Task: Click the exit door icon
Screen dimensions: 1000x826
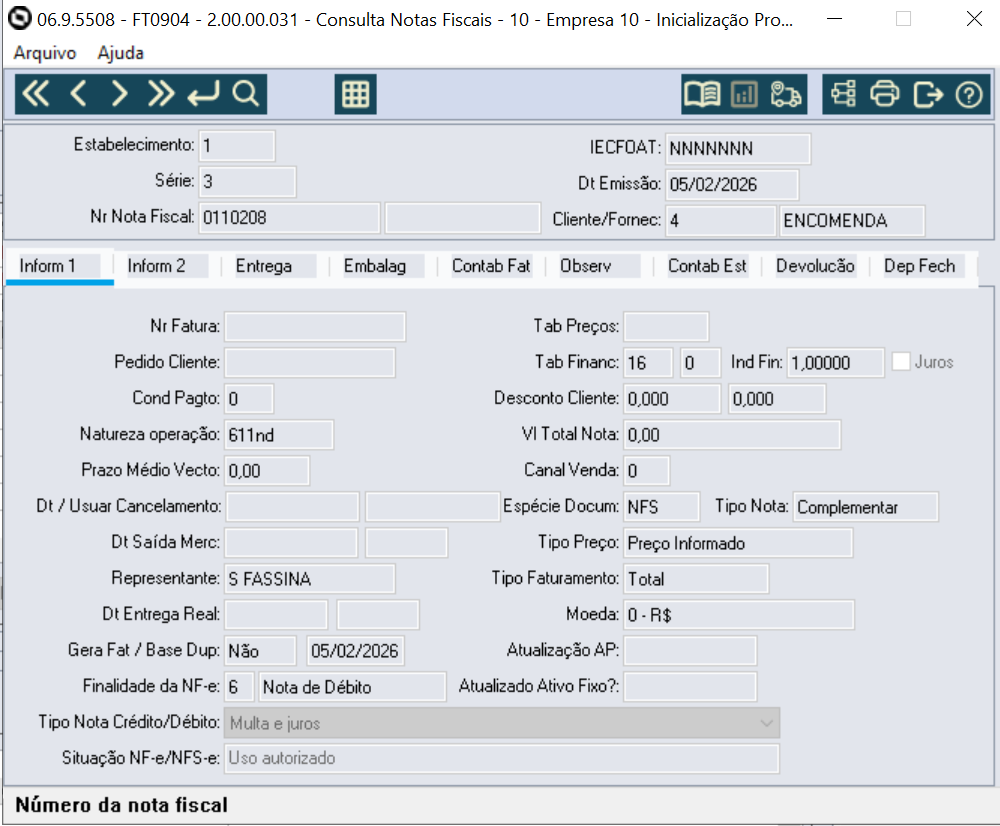Action: 927,94
